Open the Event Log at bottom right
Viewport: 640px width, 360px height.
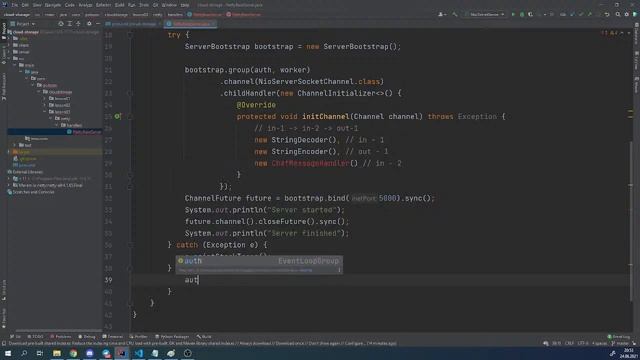click(619, 337)
